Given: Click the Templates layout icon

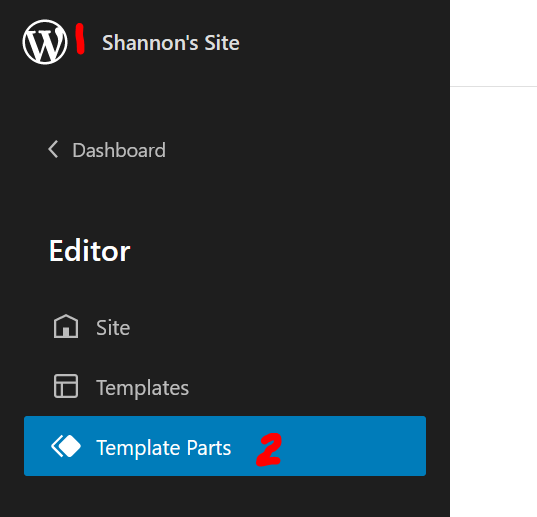Looking at the screenshot, I should [66, 386].
